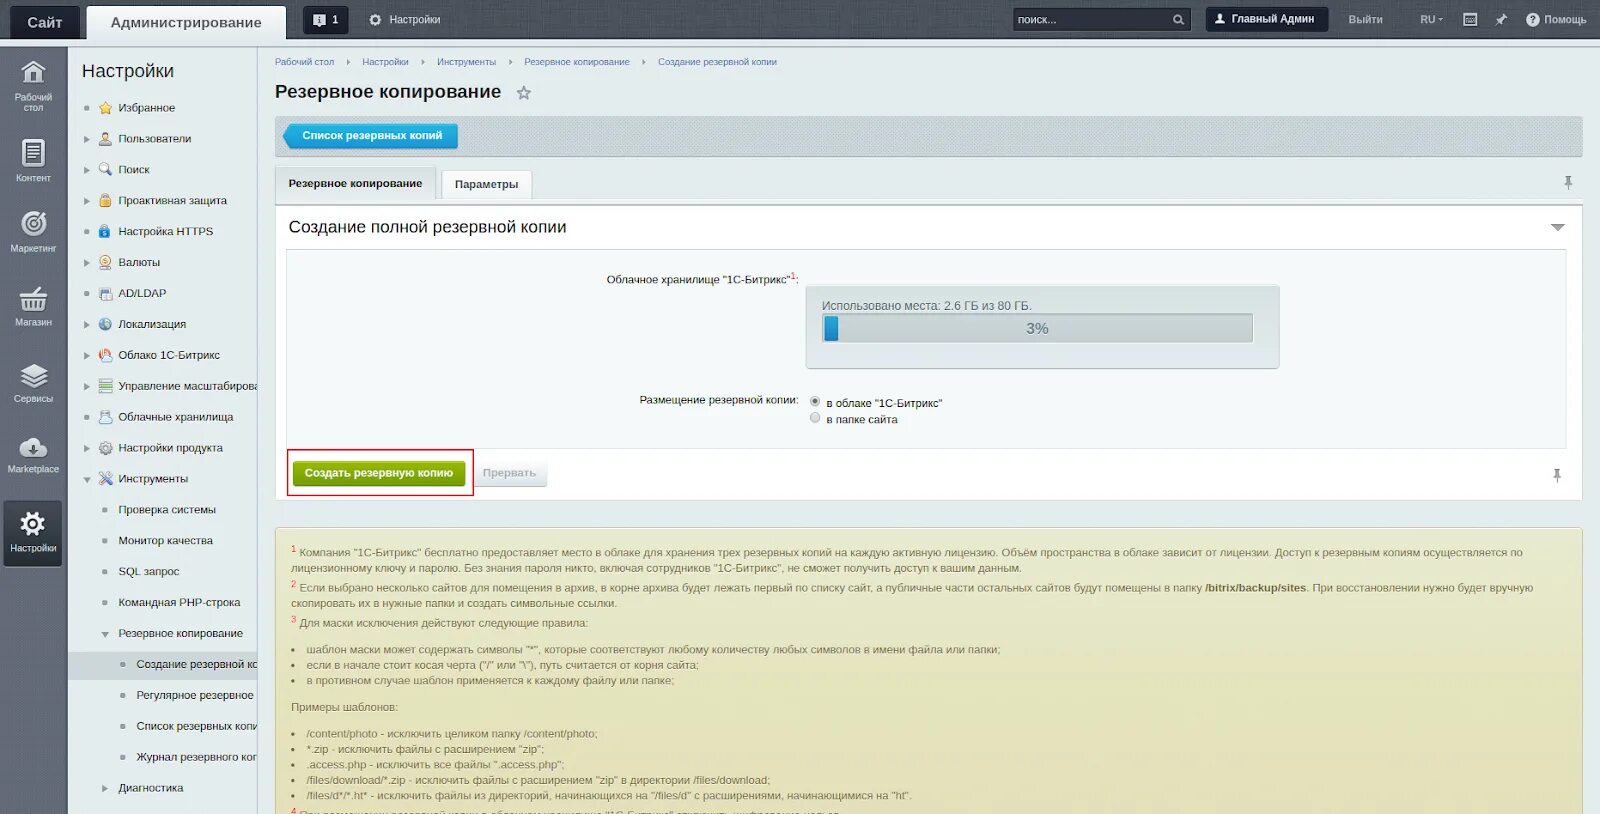Click the window layout icon in the top bar

(x=1470, y=20)
